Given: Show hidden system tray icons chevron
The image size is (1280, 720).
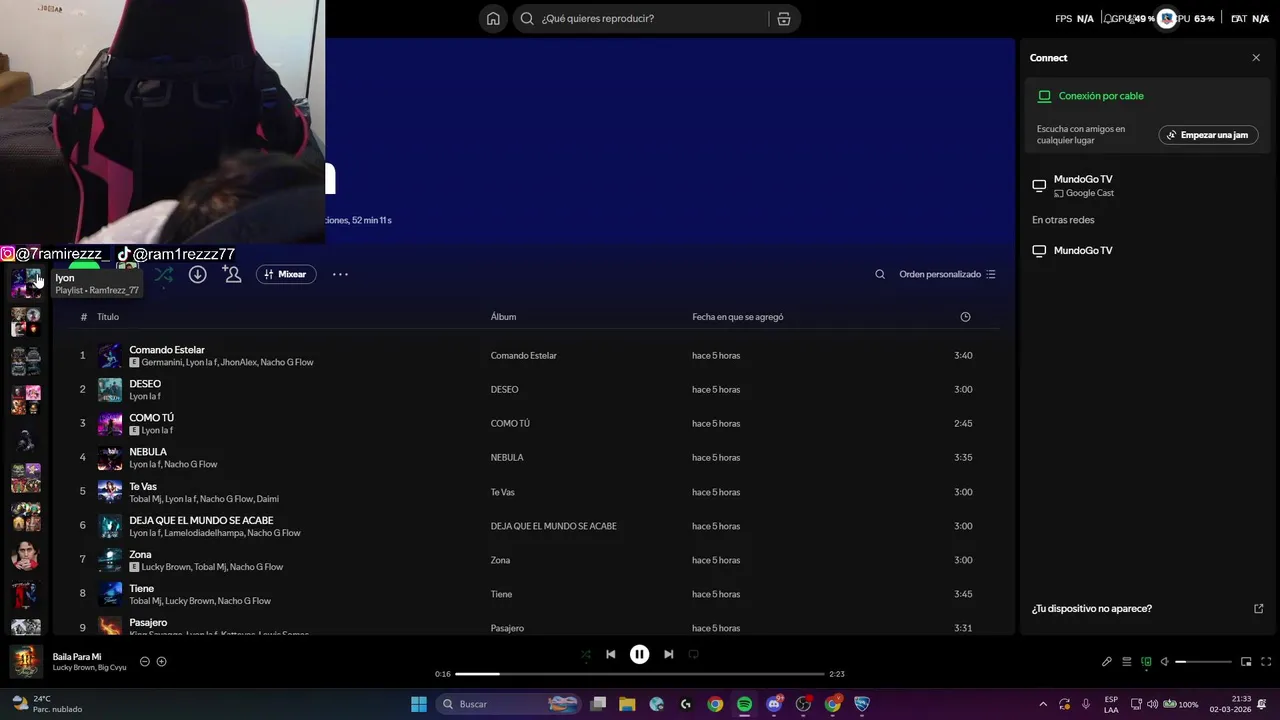Looking at the screenshot, I should tap(1043, 704).
